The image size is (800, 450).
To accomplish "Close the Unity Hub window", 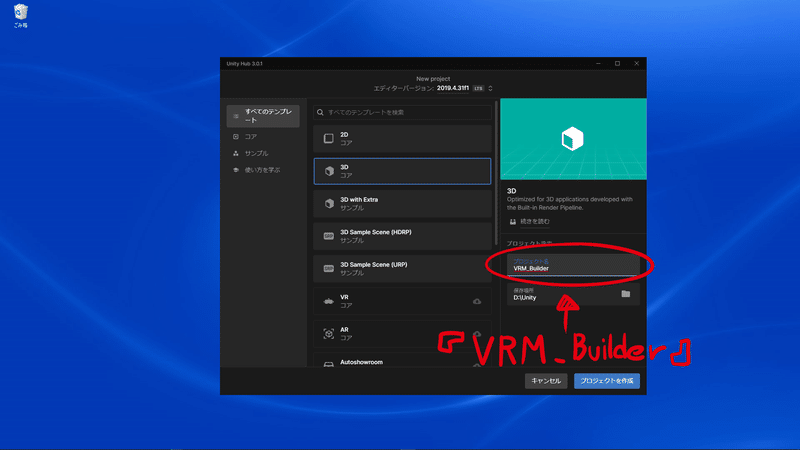I will pyautogui.click(x=637, y=63).
